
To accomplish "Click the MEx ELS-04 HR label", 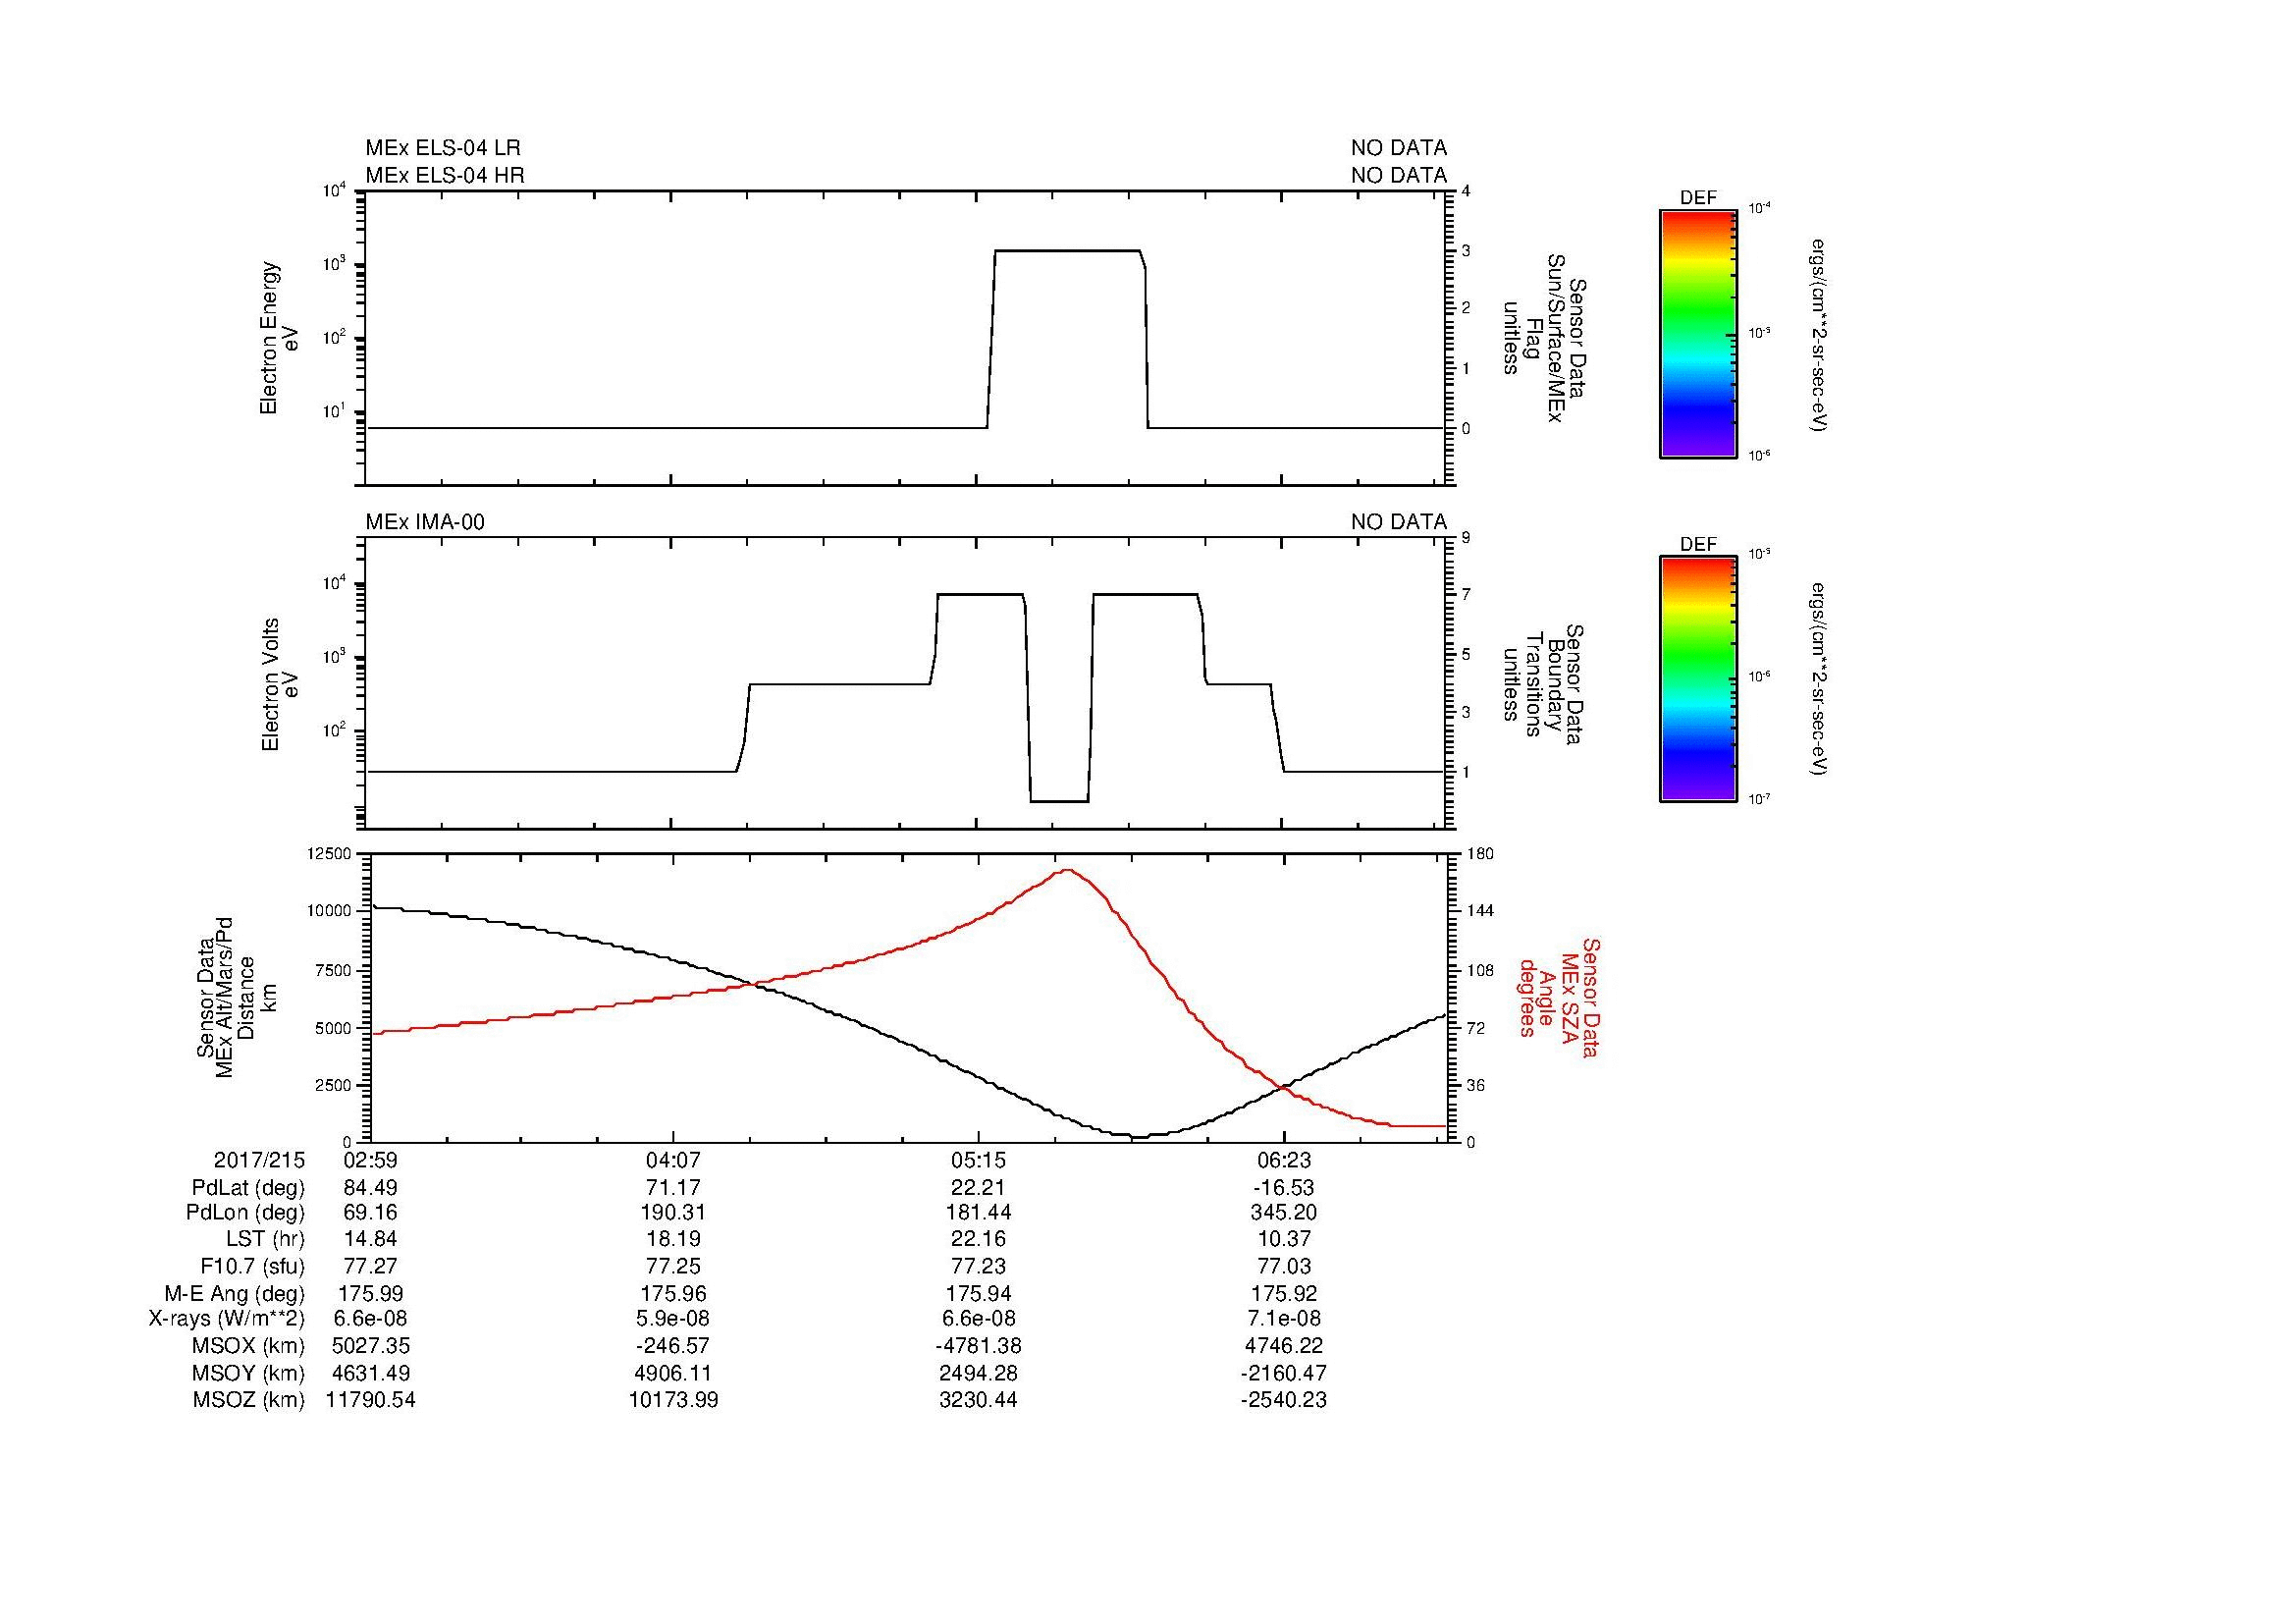I will point(445,175).
